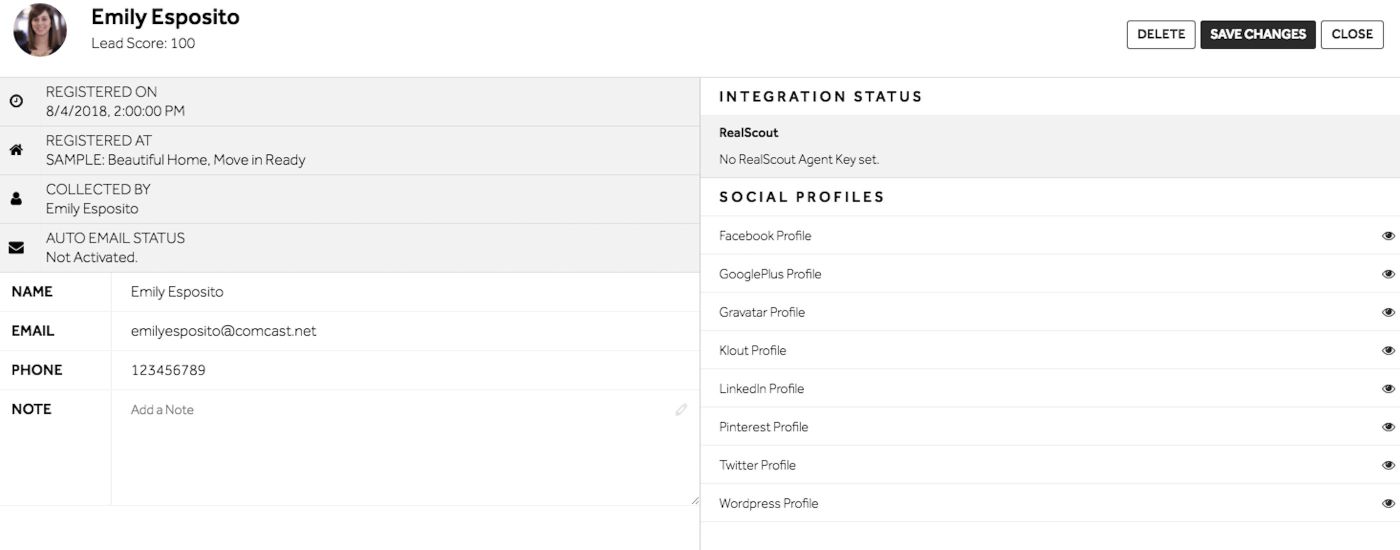Click the clock icon beside Registered On
This screenshot has height=550, width=1400.
[x=16, y=102]
